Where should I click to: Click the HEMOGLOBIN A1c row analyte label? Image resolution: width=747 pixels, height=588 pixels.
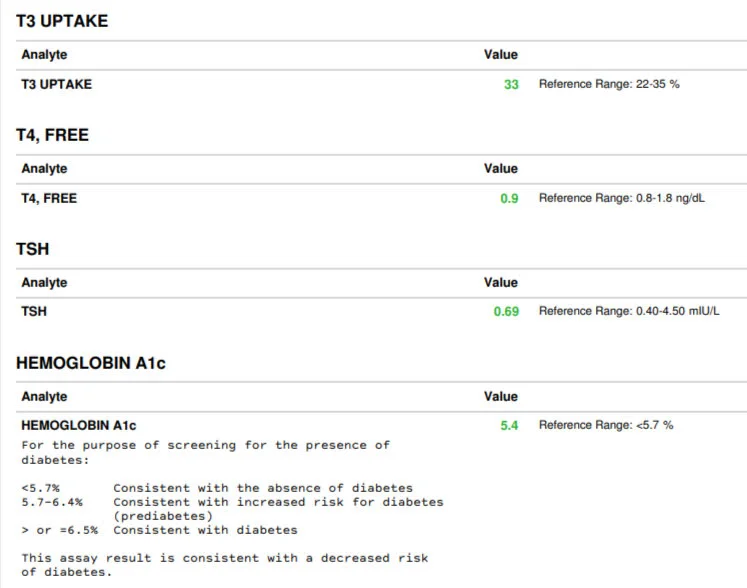pyautogui.click(x=79, y=425)
